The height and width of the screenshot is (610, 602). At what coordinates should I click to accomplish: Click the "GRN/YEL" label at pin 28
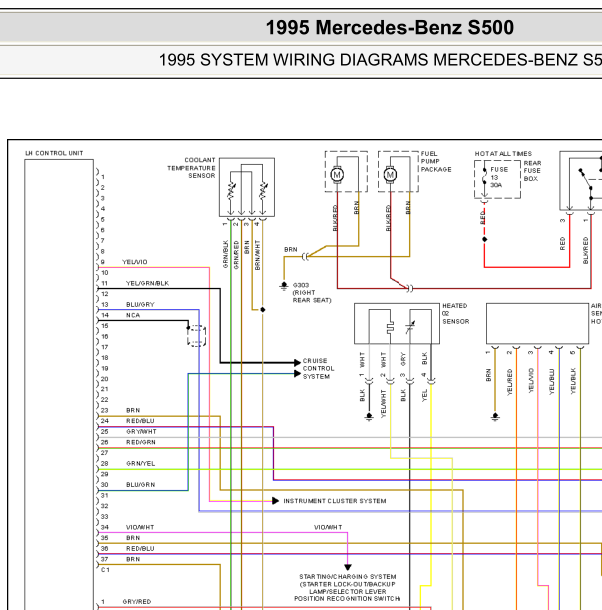140,464
